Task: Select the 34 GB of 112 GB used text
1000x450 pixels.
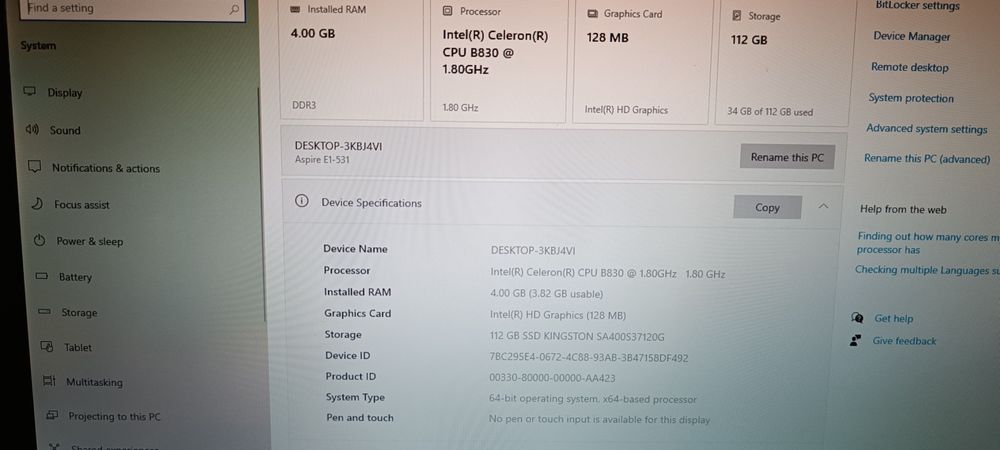Action: pyautogui.click(x=770, y=112)
